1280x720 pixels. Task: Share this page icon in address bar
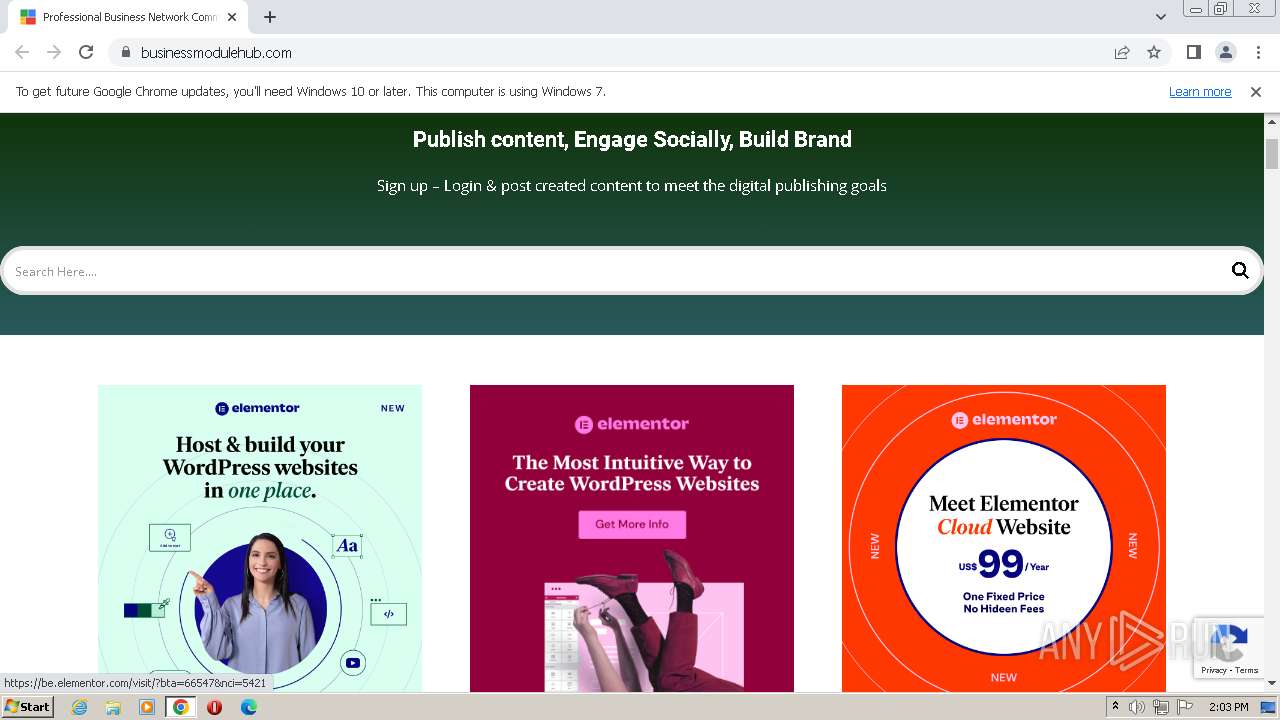(x=1122, y=52)
